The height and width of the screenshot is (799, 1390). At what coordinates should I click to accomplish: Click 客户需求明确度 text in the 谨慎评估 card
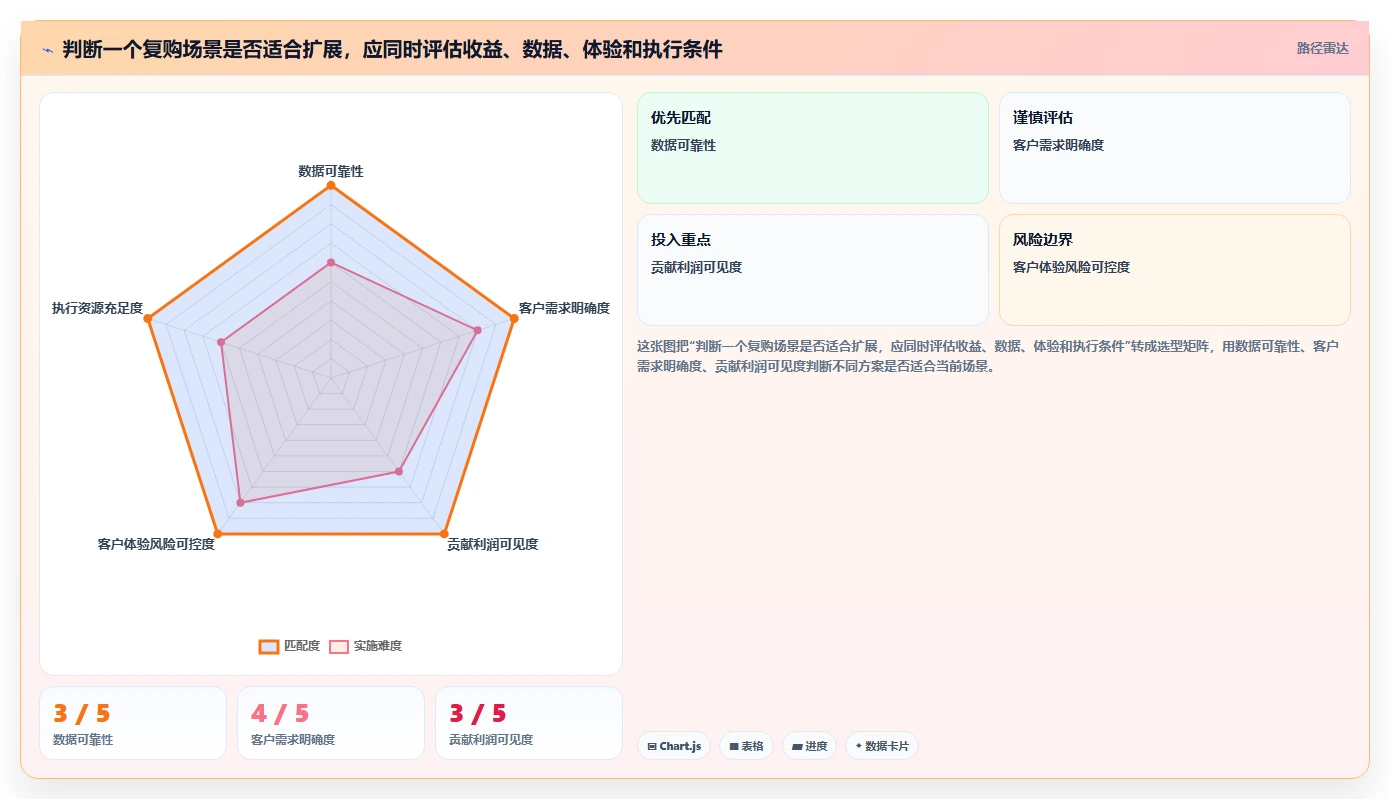pos(1058,145)
